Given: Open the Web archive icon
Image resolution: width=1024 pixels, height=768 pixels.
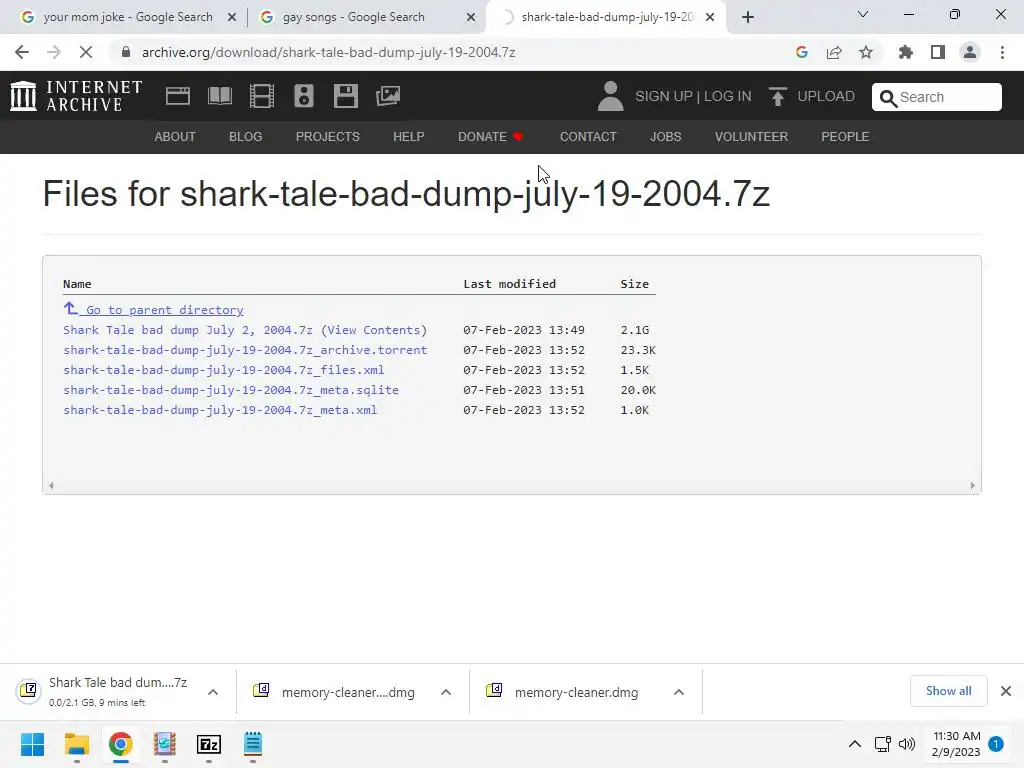Looking at the screenshot, I should tap(178, 96).
